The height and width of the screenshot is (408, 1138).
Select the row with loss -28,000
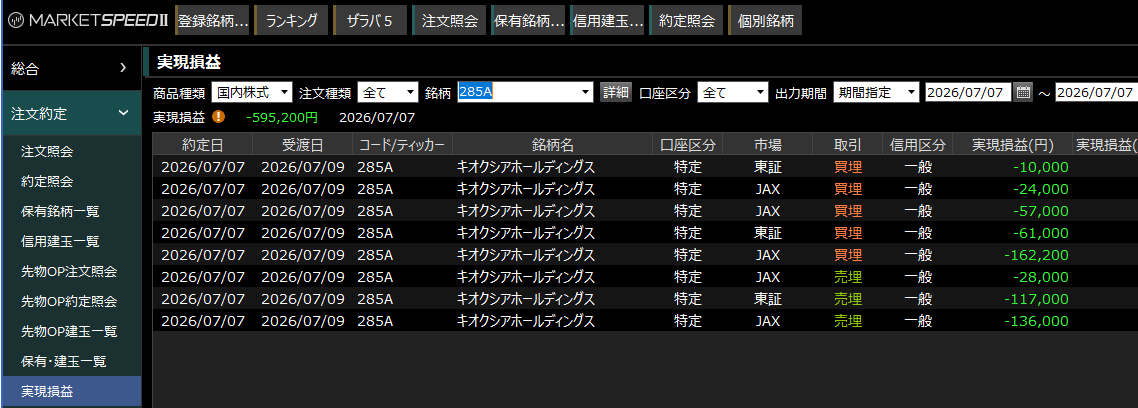tap(645, 277)
